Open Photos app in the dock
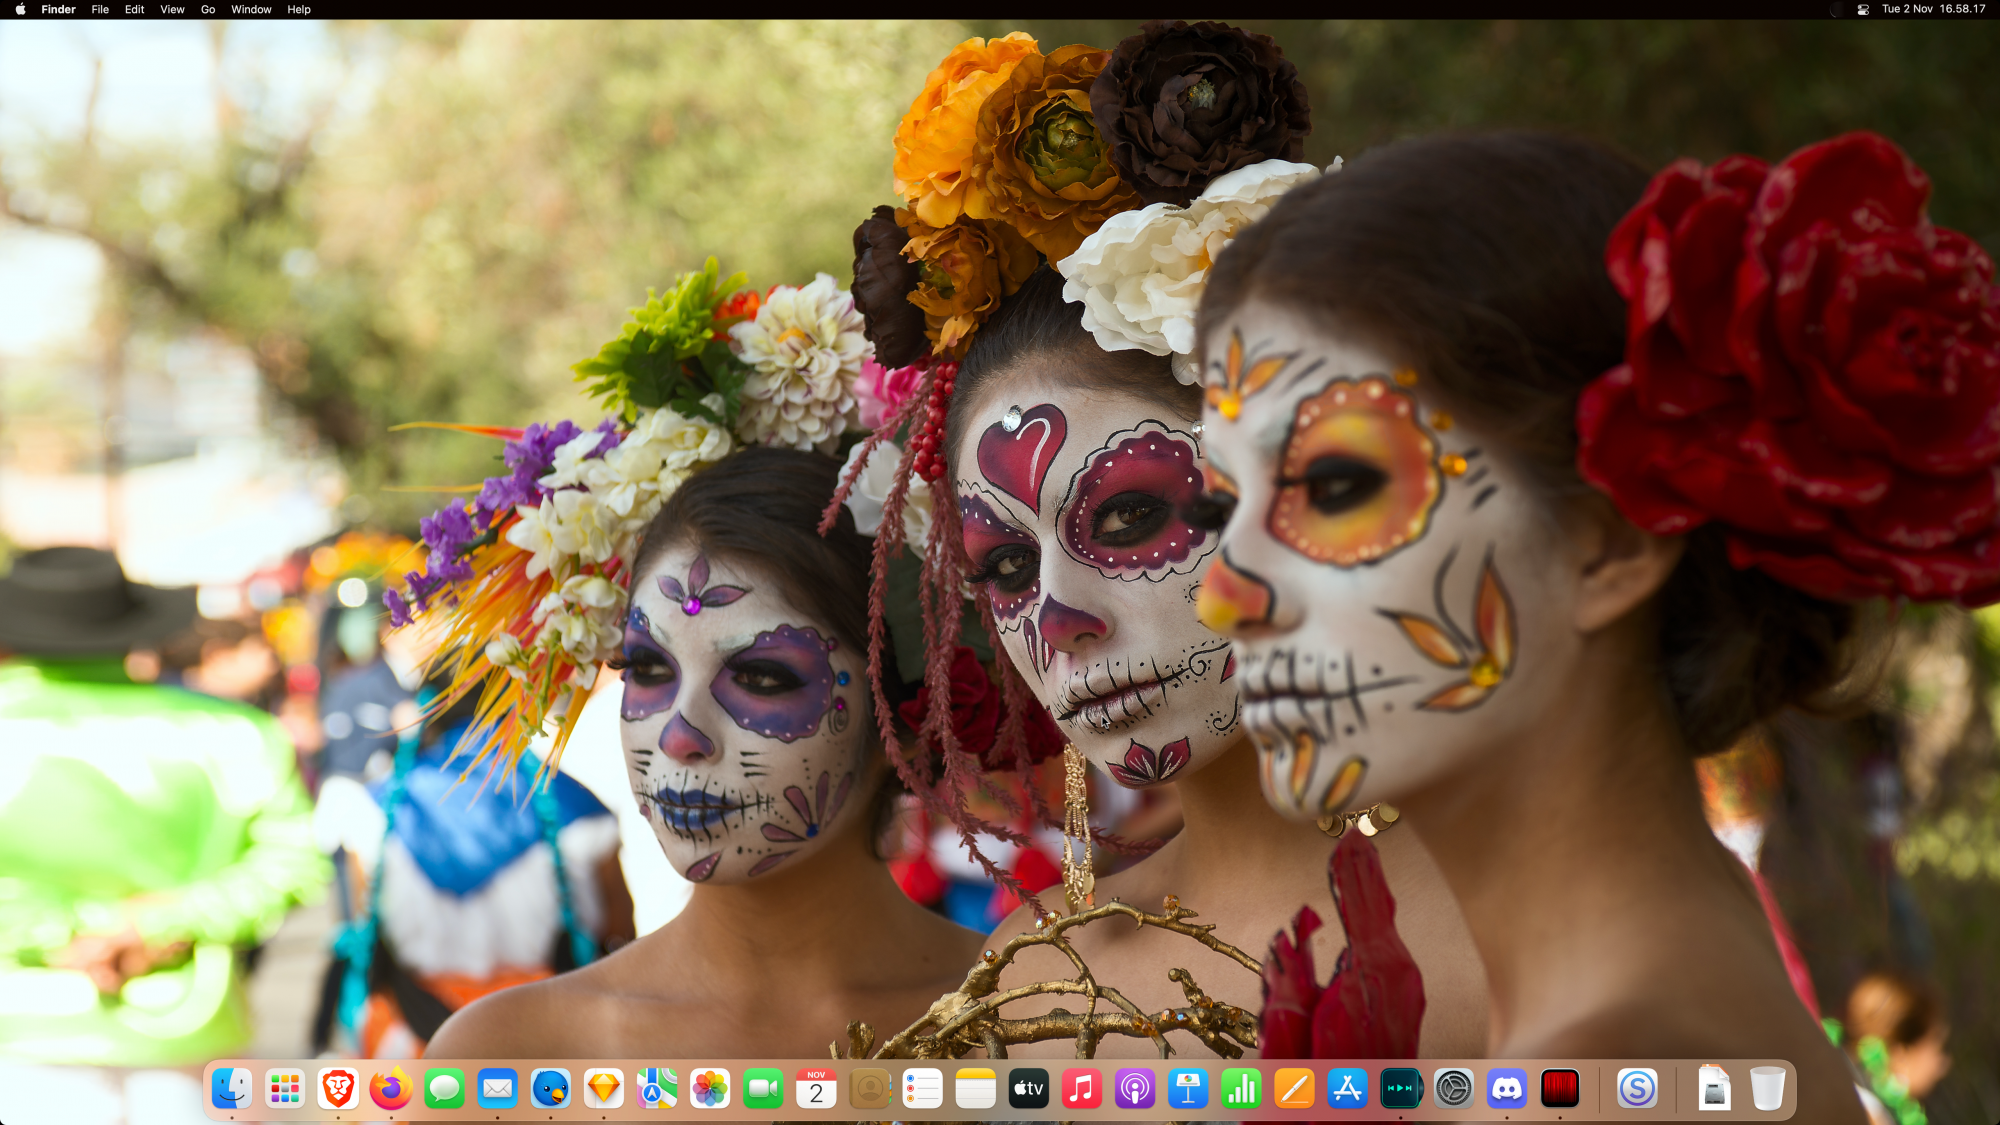This screenshot has height=1125, width=2000. click(710, 1088)
